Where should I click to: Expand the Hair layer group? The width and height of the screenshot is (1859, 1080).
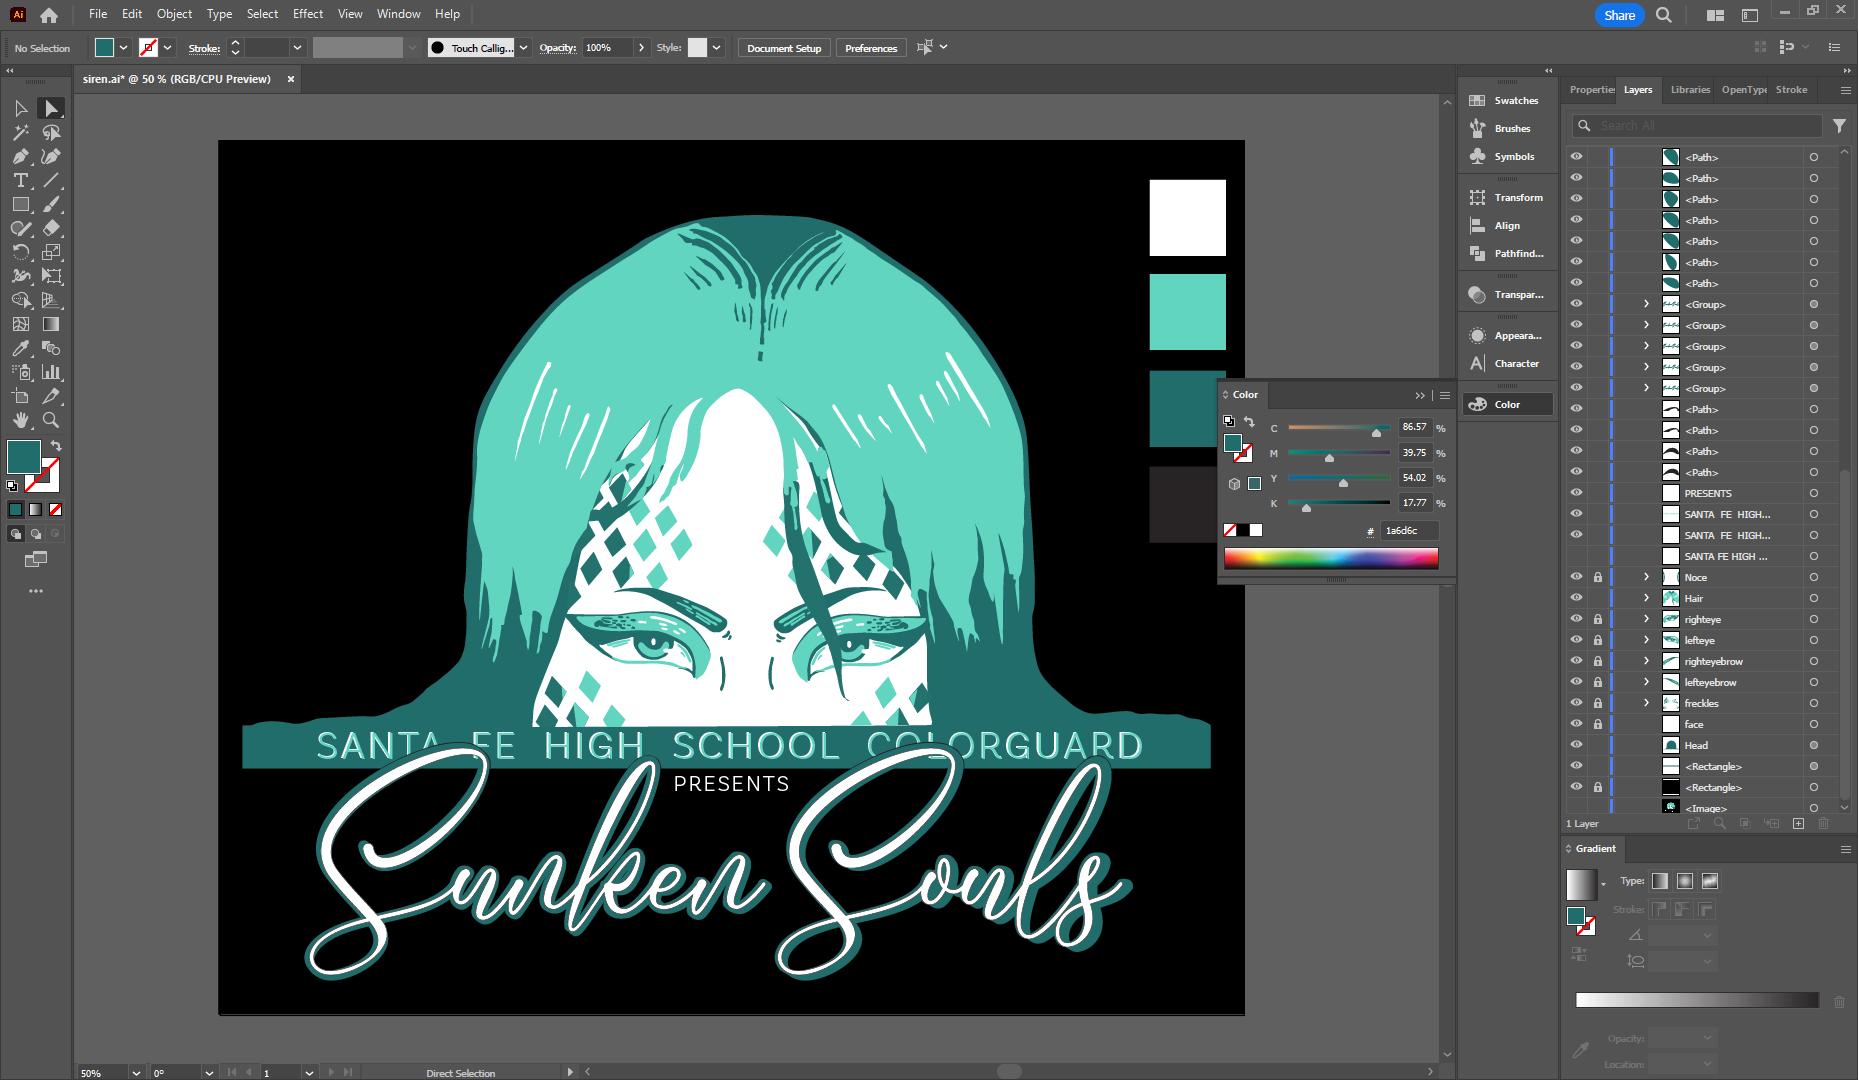coord(1646,598)
